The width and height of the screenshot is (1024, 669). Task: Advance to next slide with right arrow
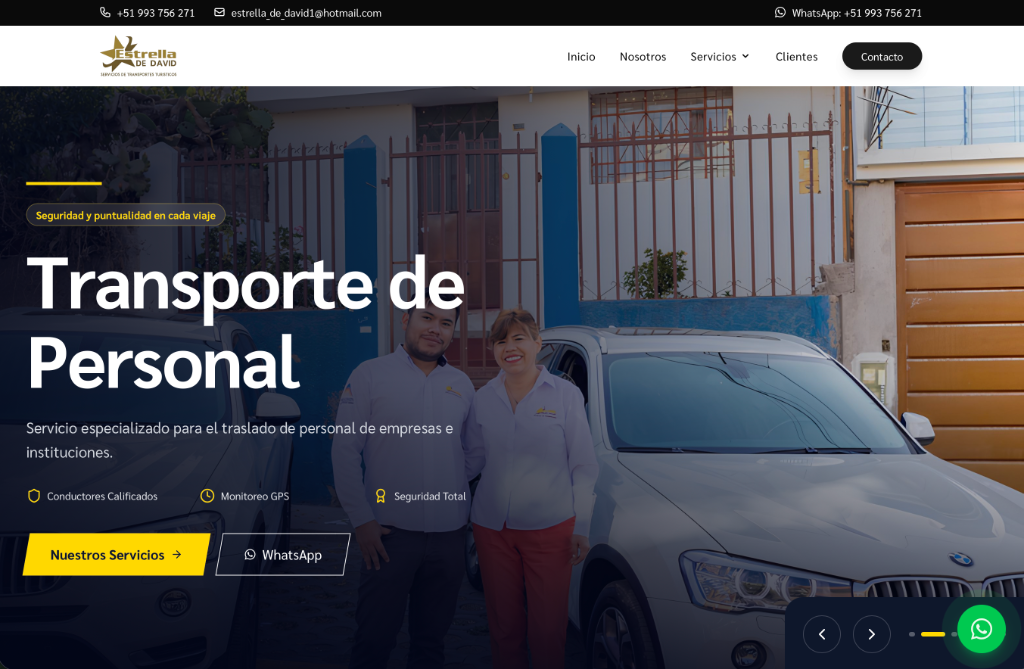871,634
